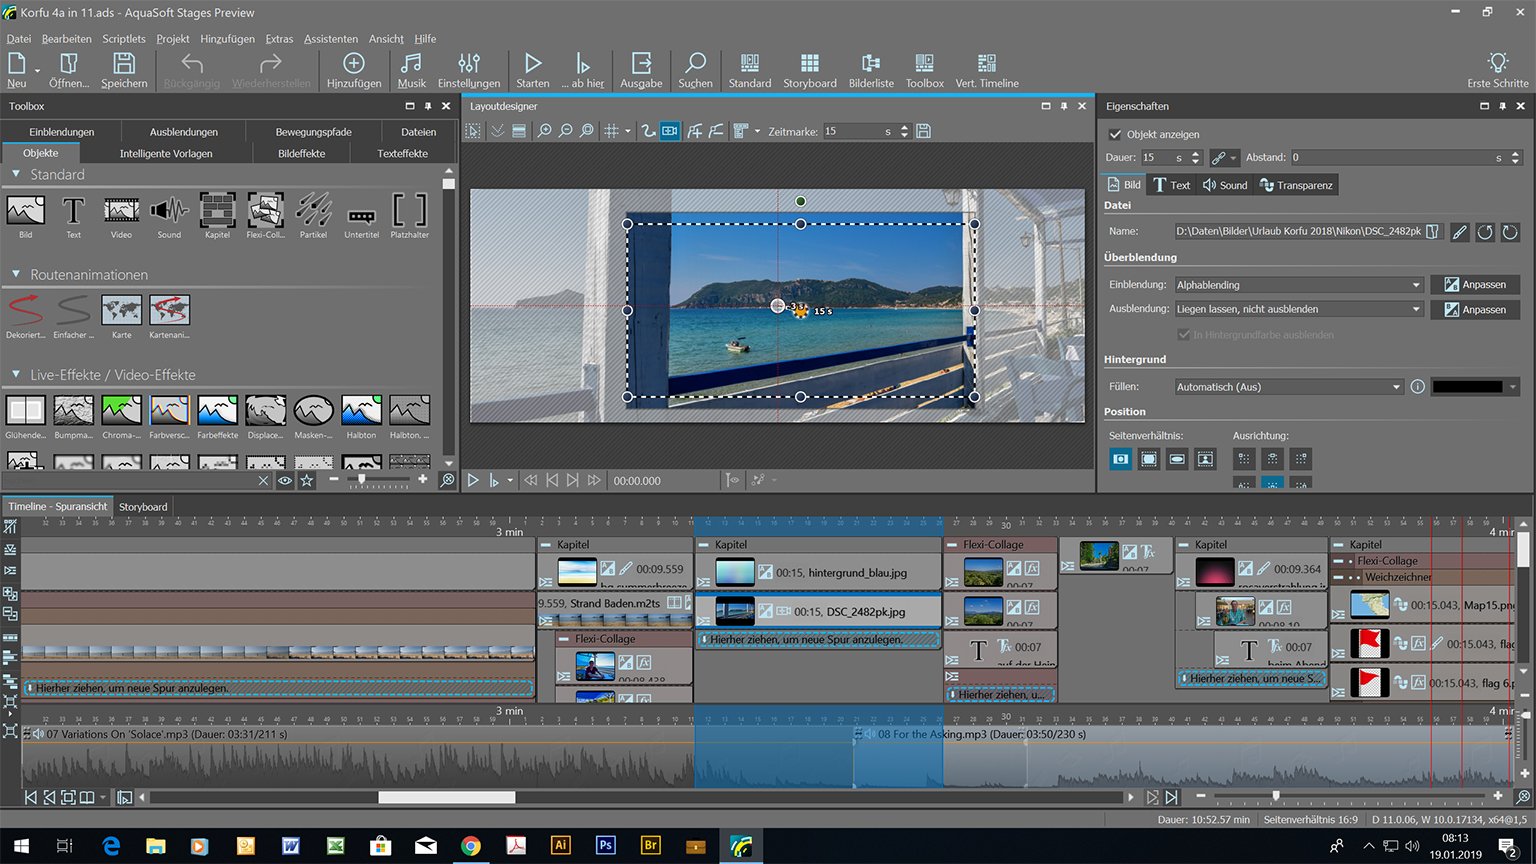Uncheck the Objekt anzeigen checkbox
The image size is (1536, 864).
pos(1116,134)
